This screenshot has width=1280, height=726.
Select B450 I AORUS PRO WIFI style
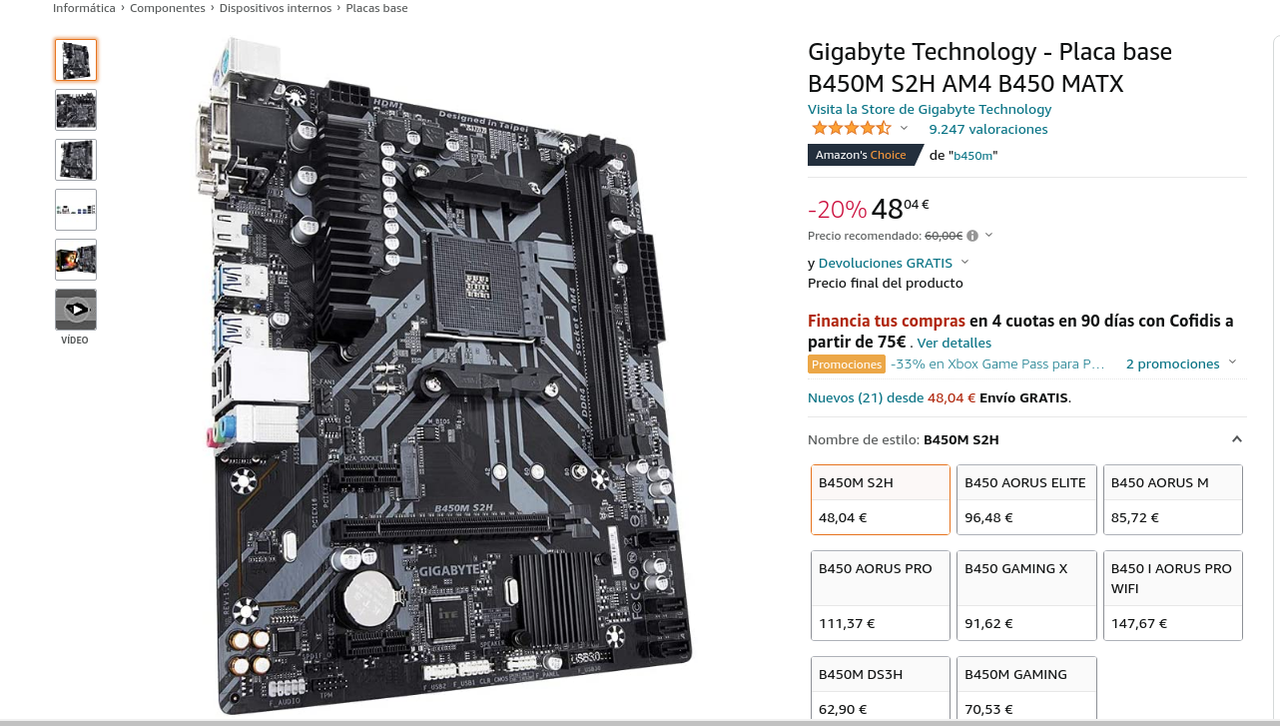point(1172,595)
